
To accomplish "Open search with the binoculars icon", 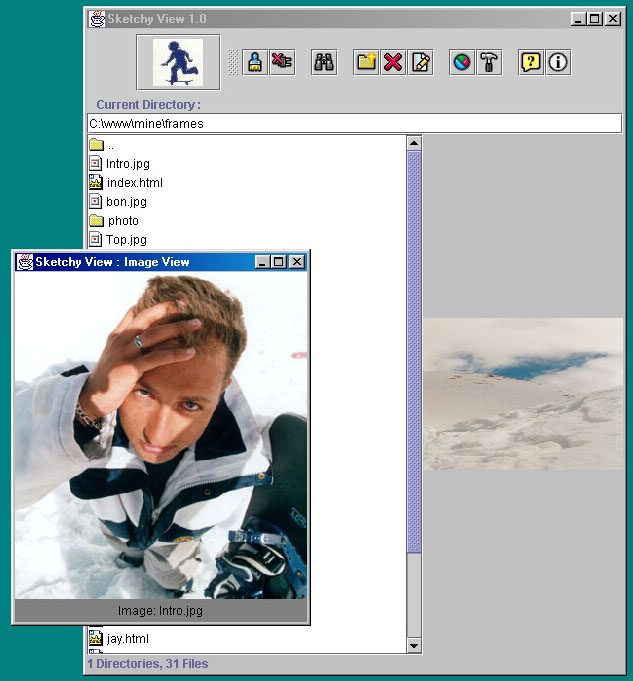I will click(324, 62).
